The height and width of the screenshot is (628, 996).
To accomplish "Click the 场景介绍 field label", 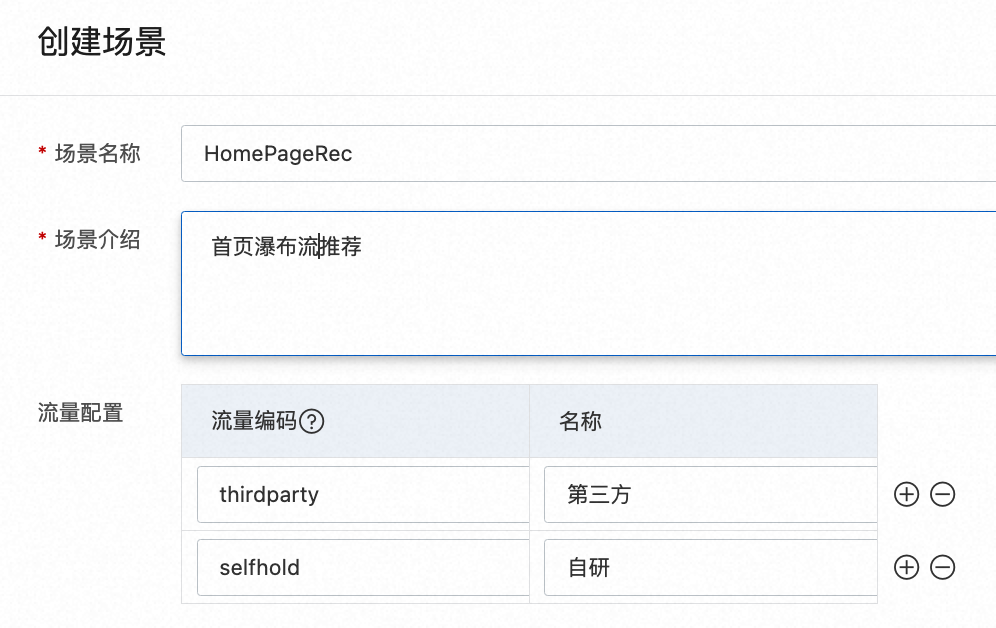I will (x=97, y=239).
